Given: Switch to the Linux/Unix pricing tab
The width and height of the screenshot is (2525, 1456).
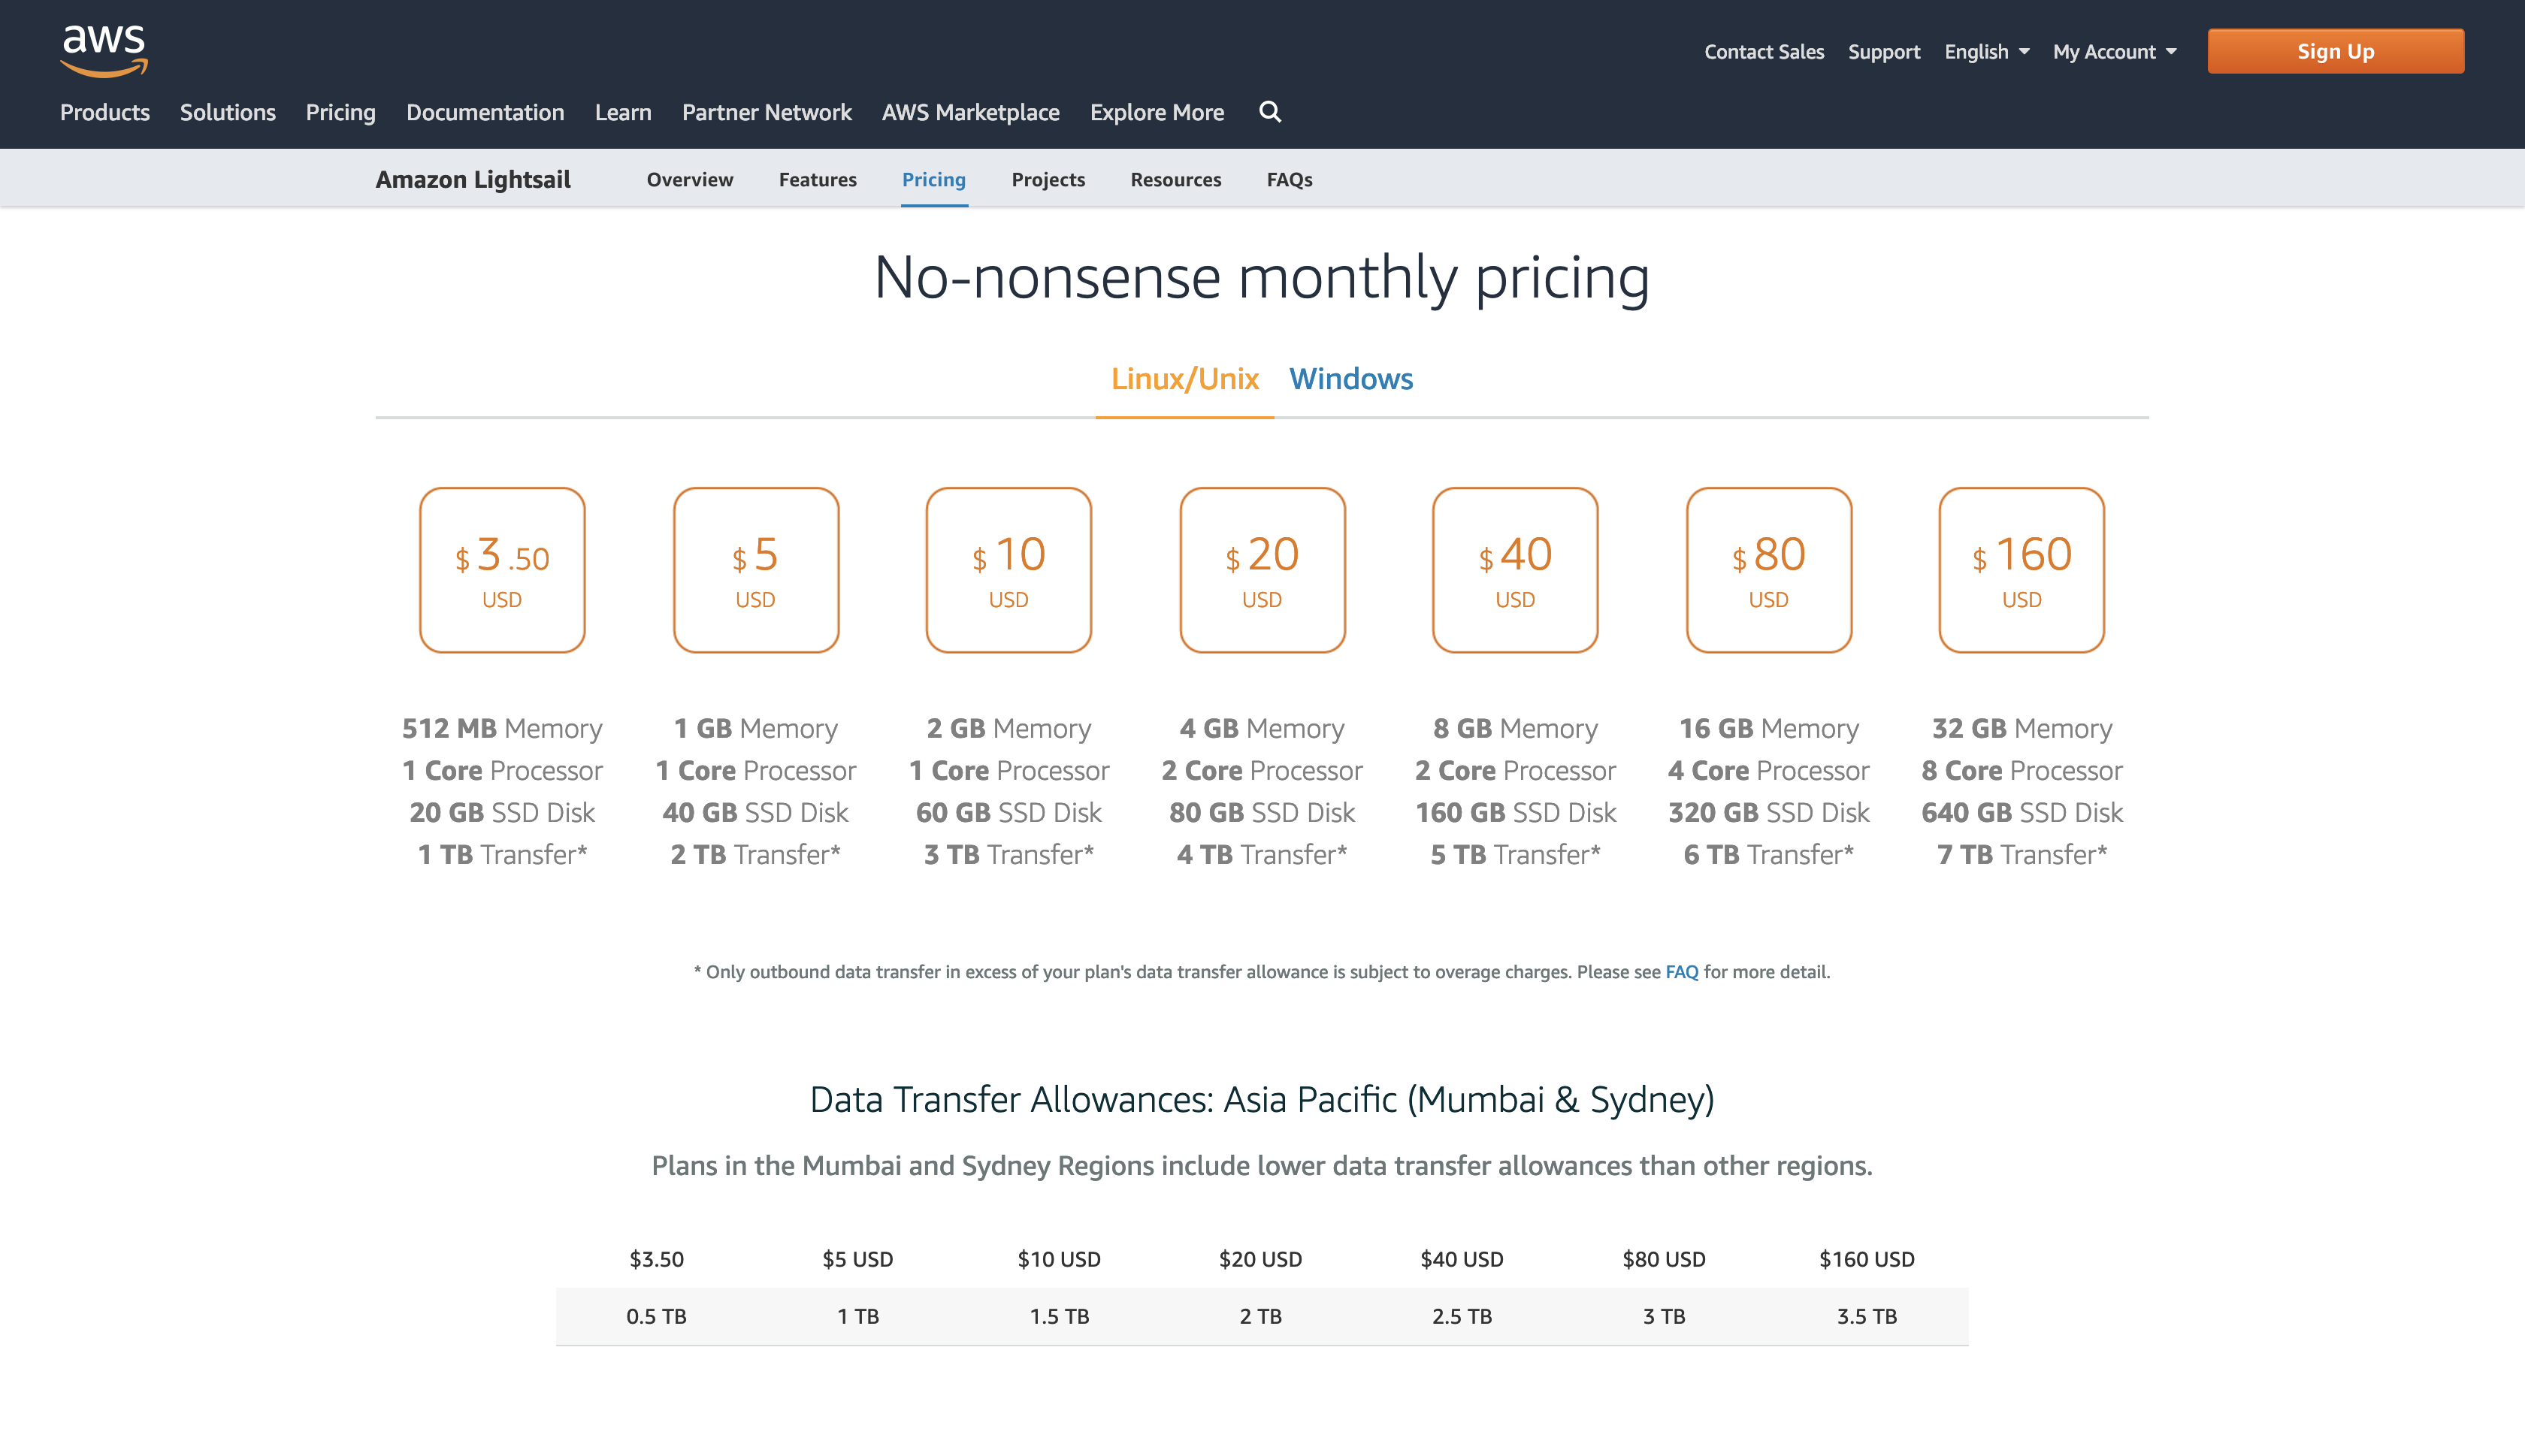Looking at the screenshot, I should pyautogui.click(x=1184, y=379).
